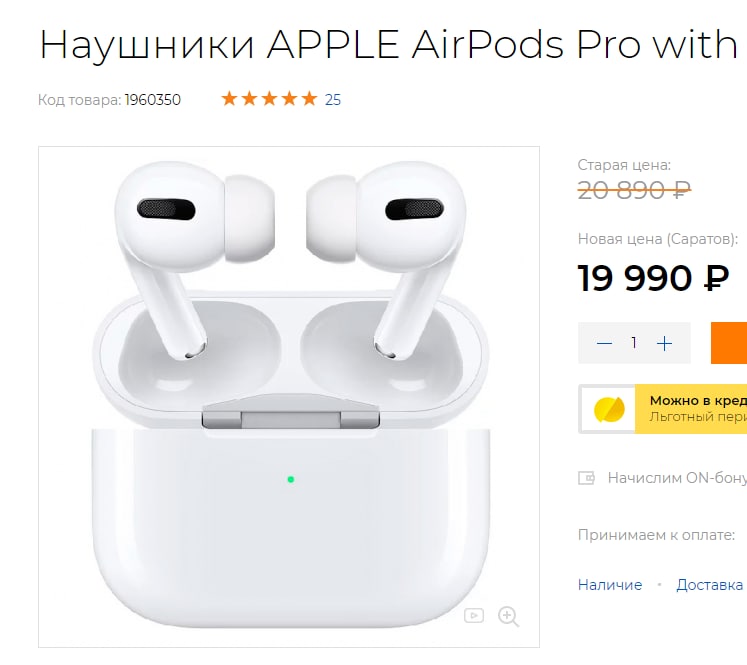Click the yellow credit logo icon

609,409
